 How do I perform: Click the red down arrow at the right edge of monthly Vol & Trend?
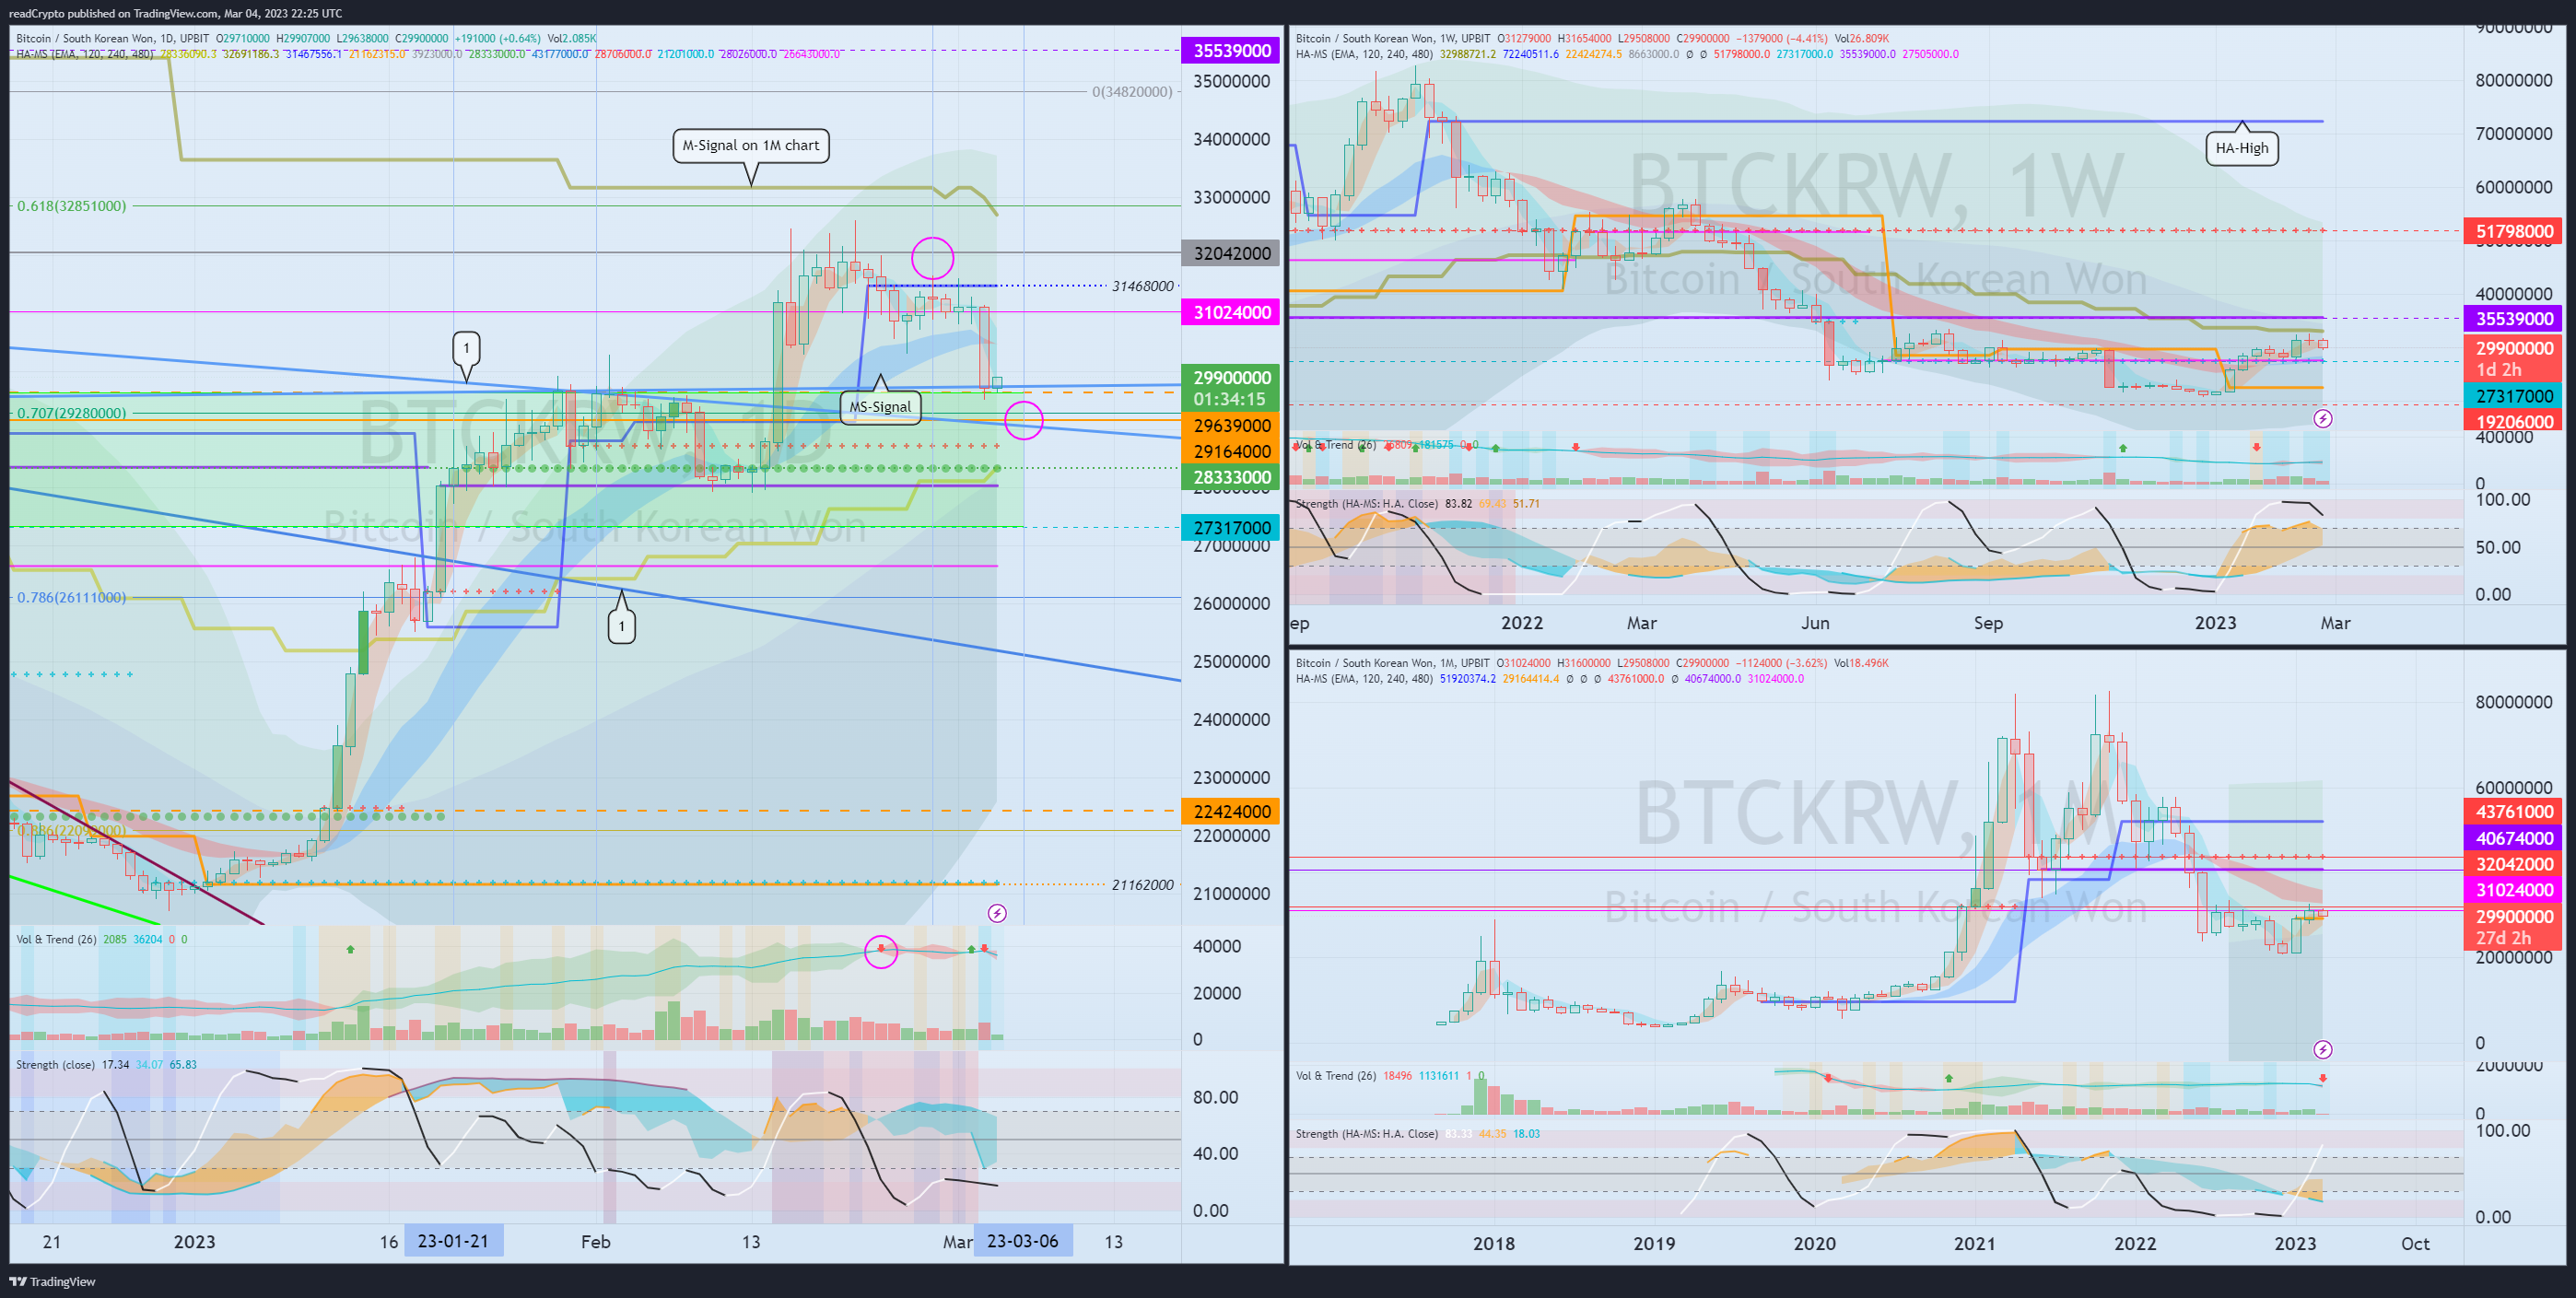click(x=2322, y=1078)
